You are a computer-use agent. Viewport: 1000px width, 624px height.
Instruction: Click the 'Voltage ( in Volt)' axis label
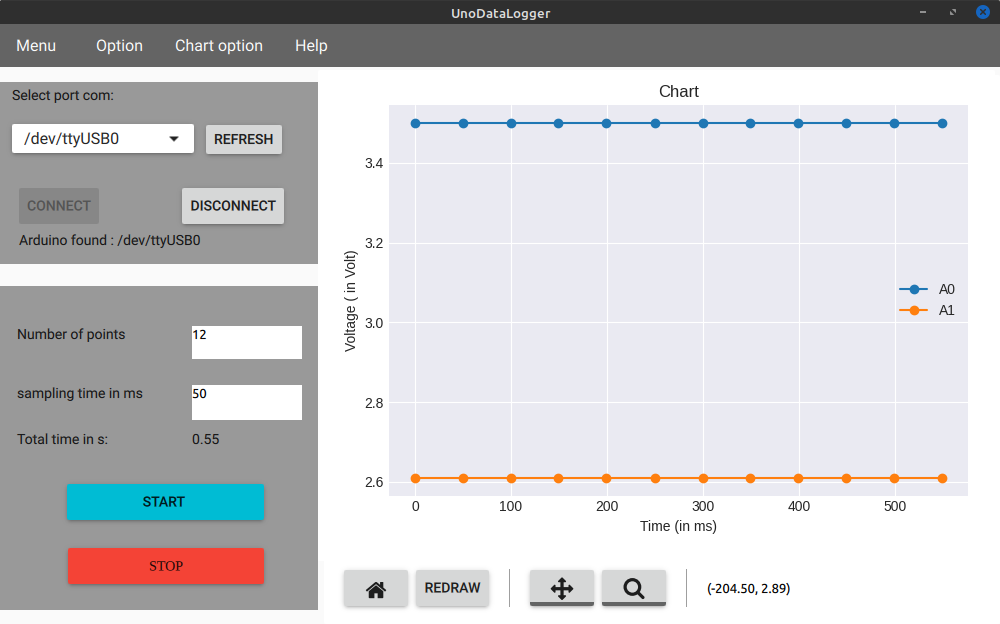pos(350,301)
